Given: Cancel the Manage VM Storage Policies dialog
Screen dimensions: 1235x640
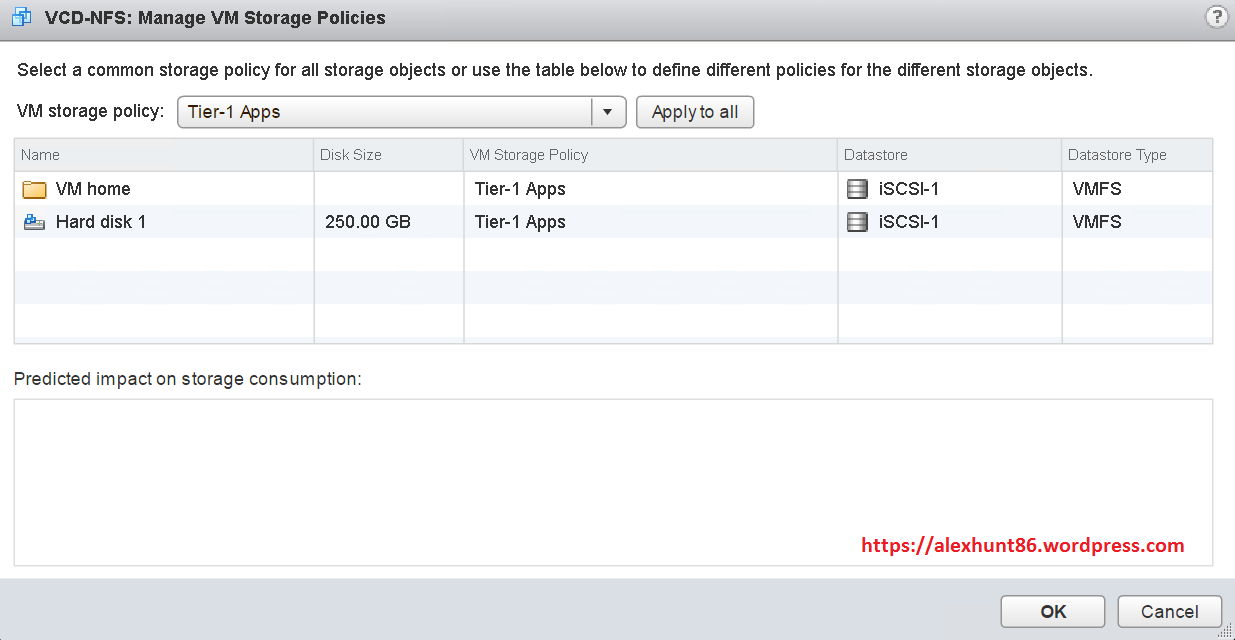Looking at the screenshot, I should (1169, 611).
